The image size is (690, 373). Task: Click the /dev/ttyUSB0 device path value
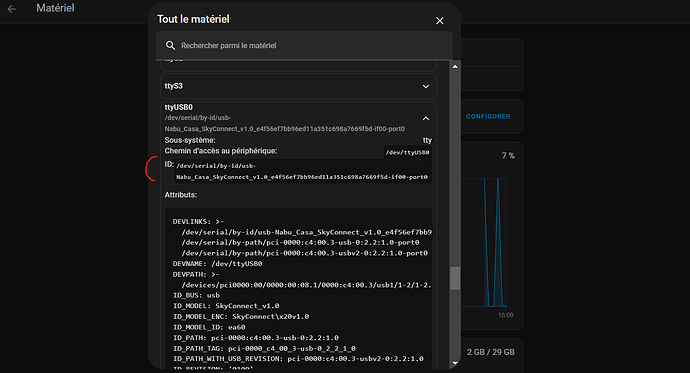(x=407, y=152)
